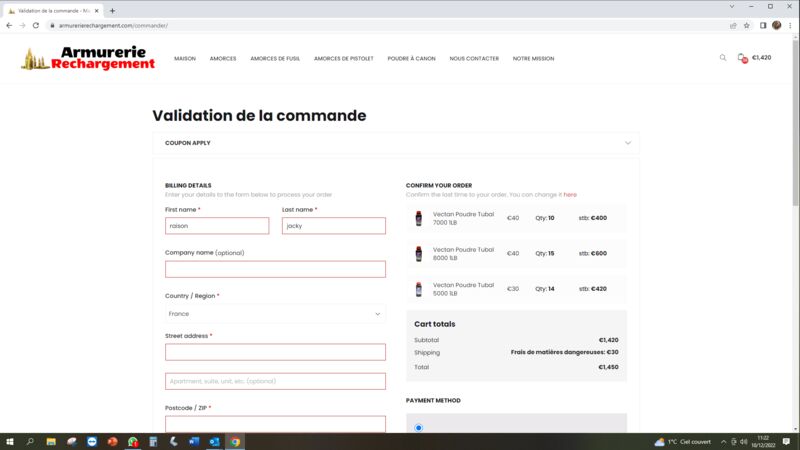Open POUDRE À CANON menu
This screenshot has width=800, height=450.
(x=411, y=59)
